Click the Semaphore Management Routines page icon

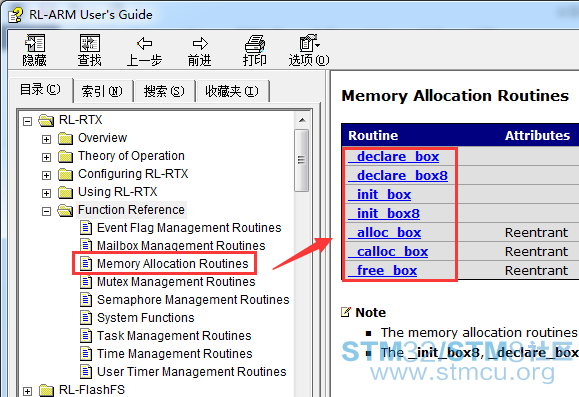pos(86,300)
